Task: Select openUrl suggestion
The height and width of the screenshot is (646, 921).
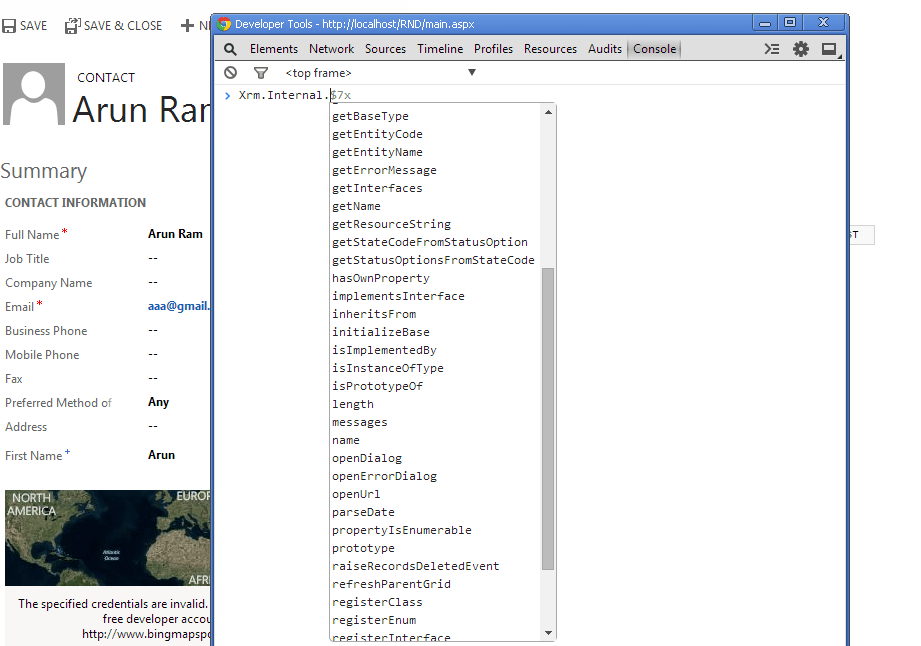Action: click(x=356, y=494)
